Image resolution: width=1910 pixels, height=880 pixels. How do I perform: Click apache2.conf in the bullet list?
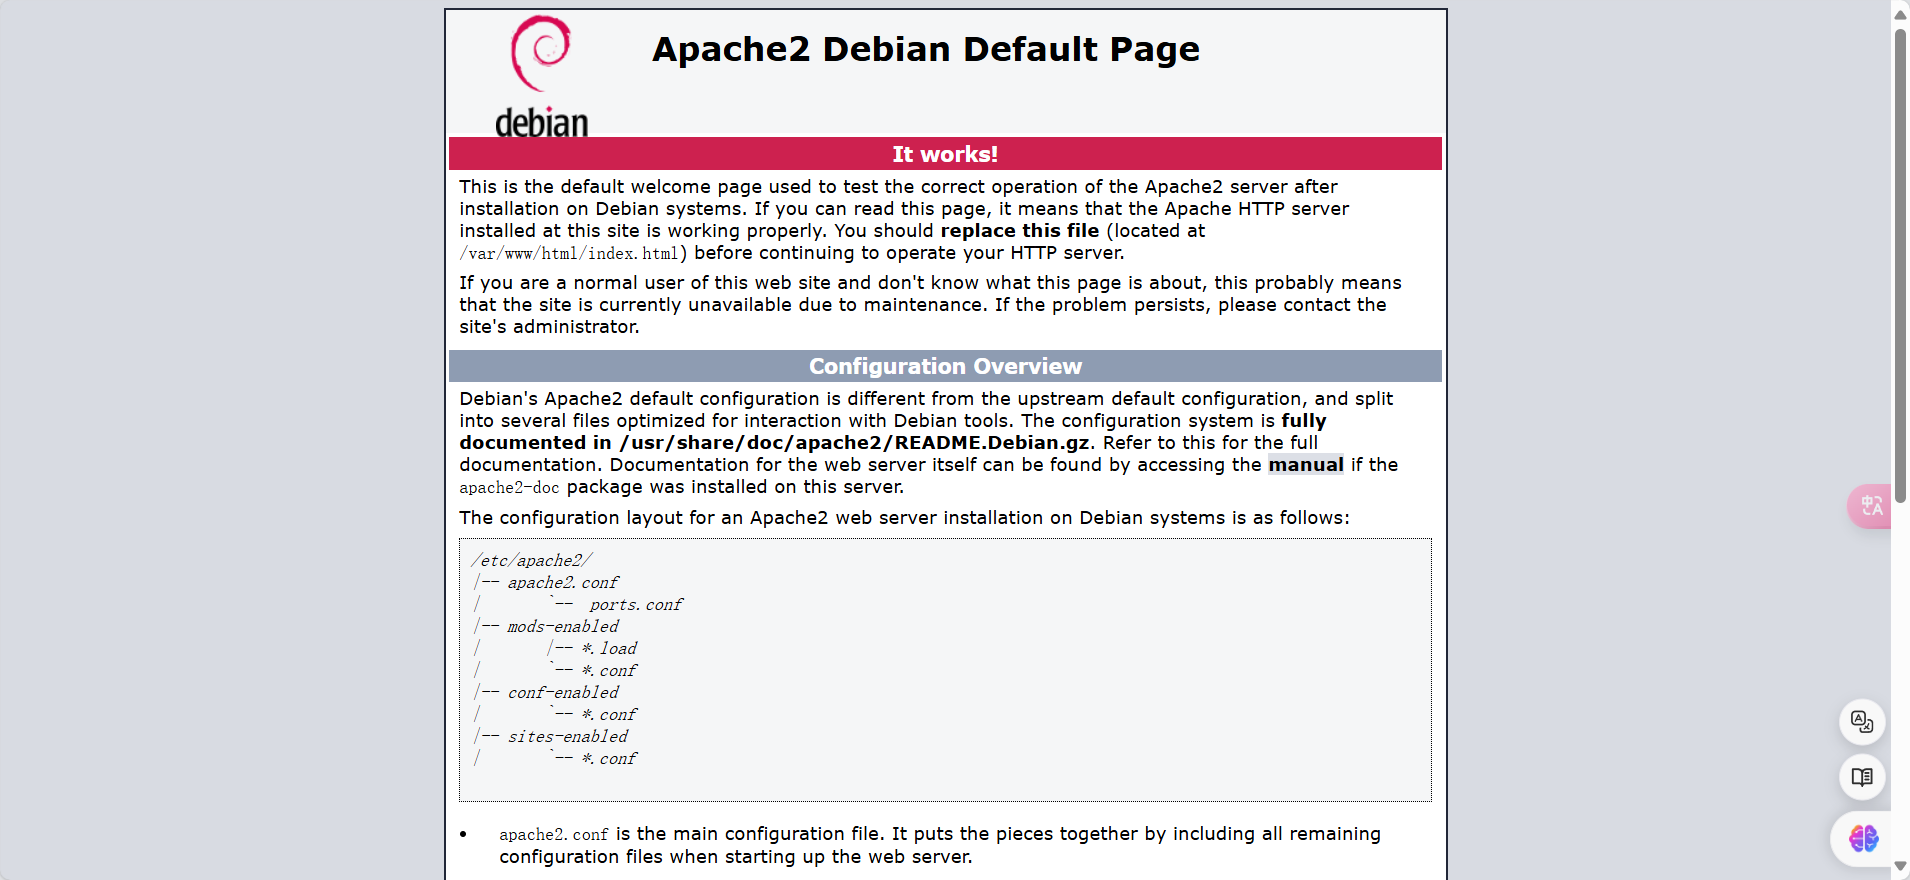coord(554,835)
